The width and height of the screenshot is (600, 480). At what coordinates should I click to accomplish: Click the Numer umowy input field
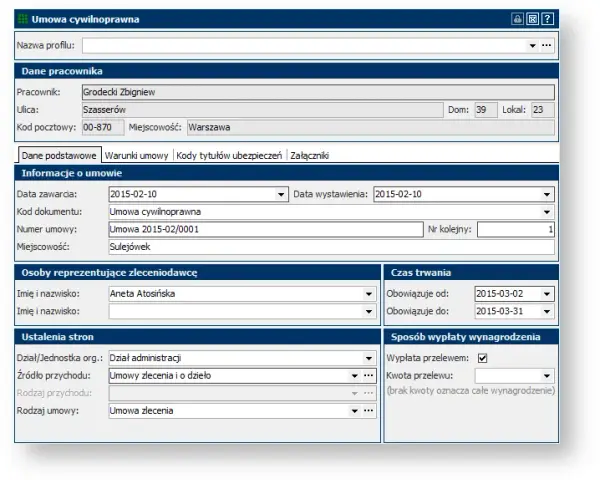coord(266,230)
